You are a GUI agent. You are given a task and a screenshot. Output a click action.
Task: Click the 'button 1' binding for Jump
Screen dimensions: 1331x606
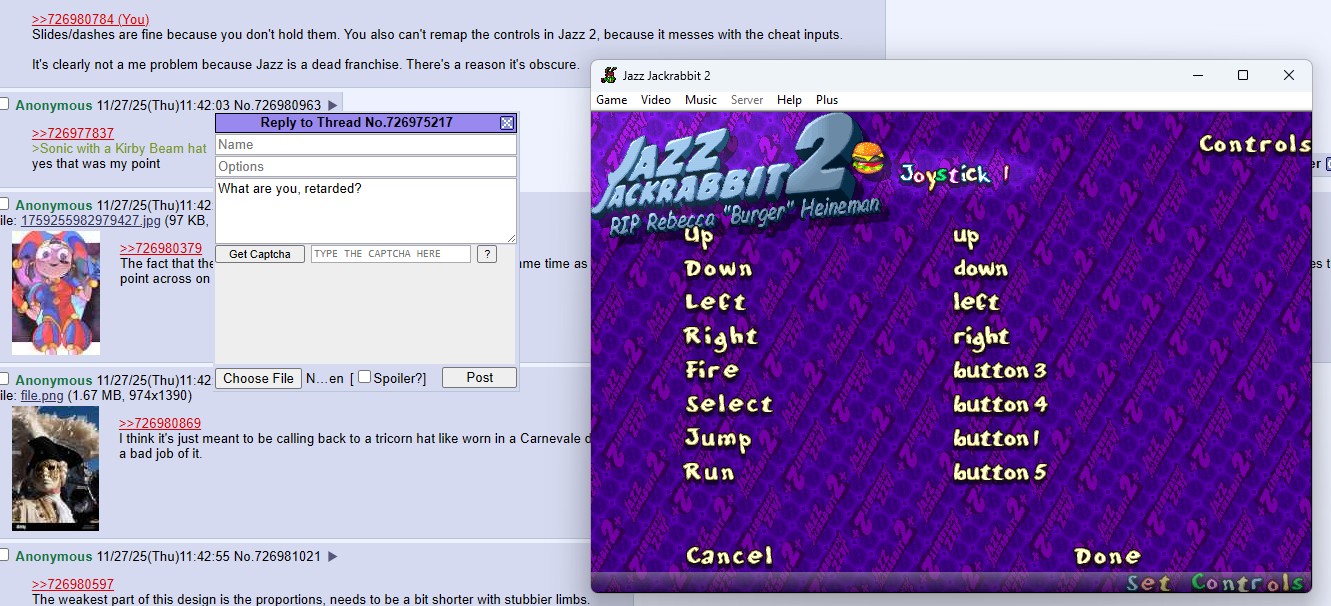point(997,439)
